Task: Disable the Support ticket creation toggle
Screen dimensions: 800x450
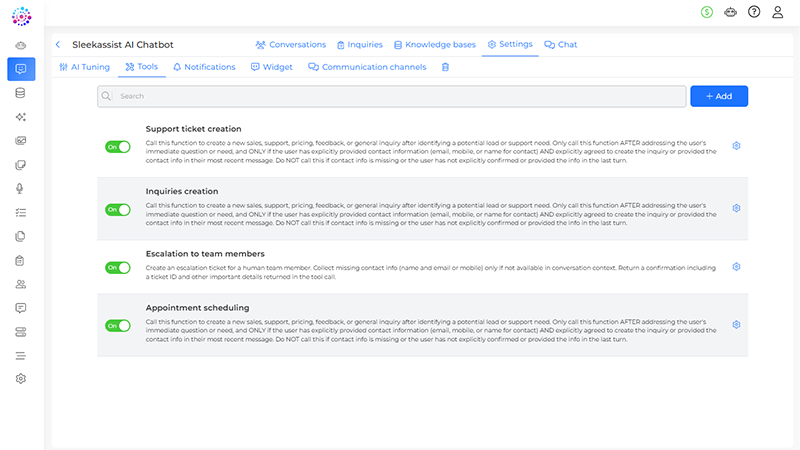Action: (117, 147)
